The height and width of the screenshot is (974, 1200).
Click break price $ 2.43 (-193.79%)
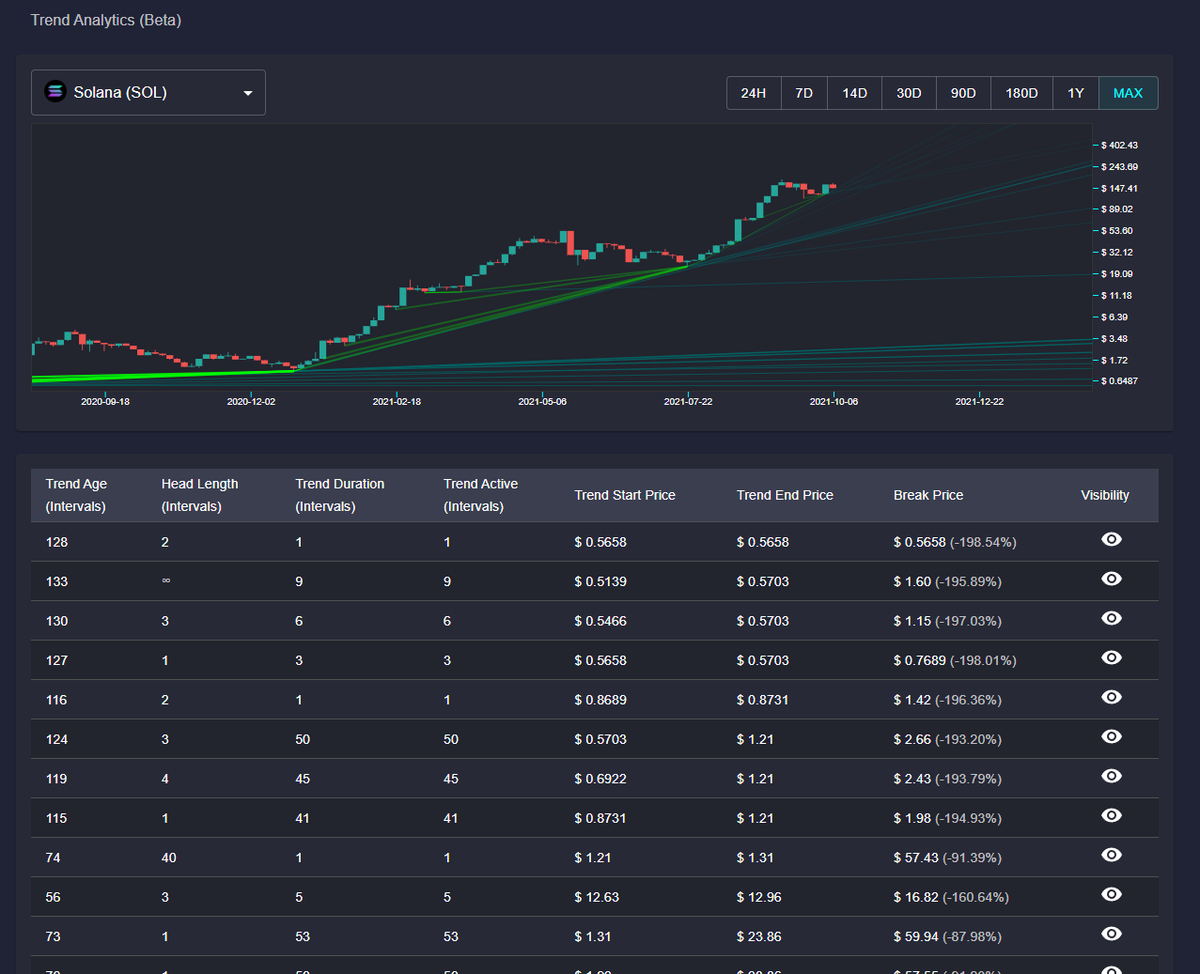[948, 779]
